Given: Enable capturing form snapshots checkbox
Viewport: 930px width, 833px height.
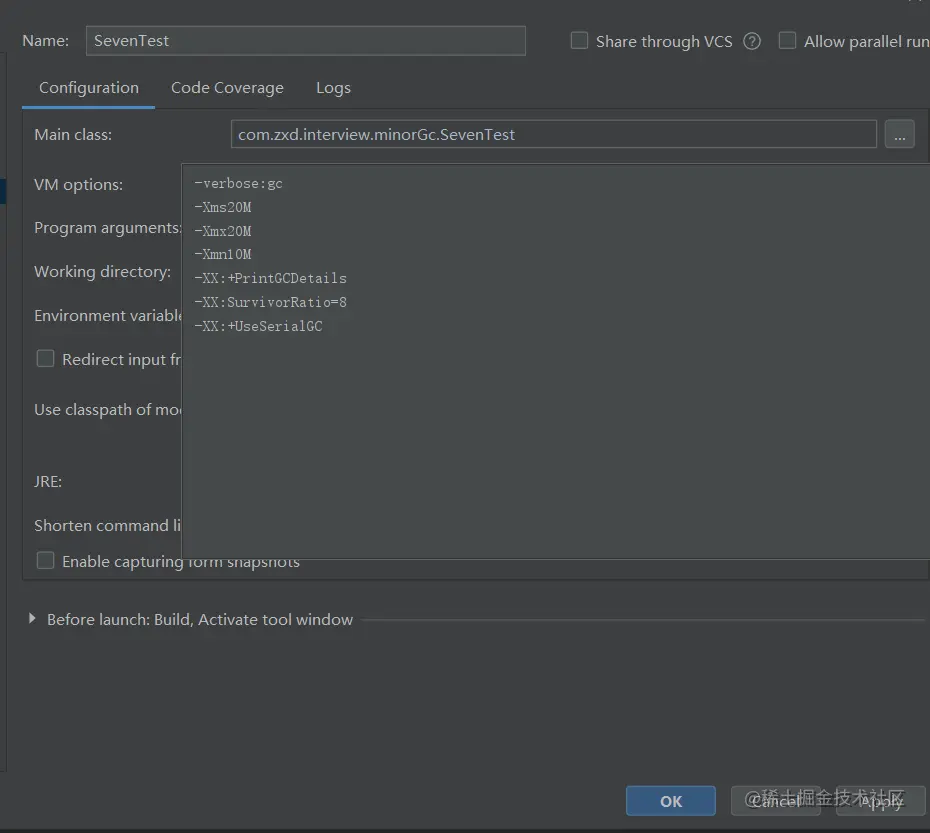Looking at the screenshot, I should tap(46, 560).
